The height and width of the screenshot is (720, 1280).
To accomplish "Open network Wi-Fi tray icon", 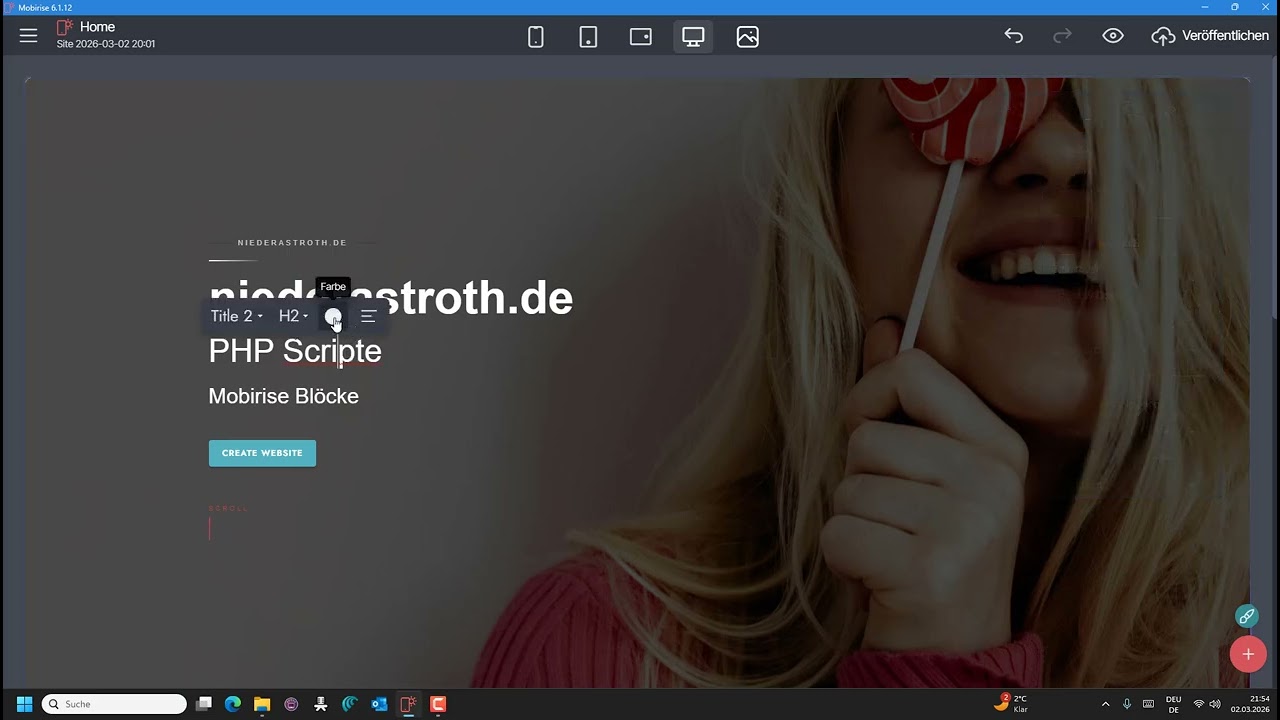I will click(x=1199, y=704).
